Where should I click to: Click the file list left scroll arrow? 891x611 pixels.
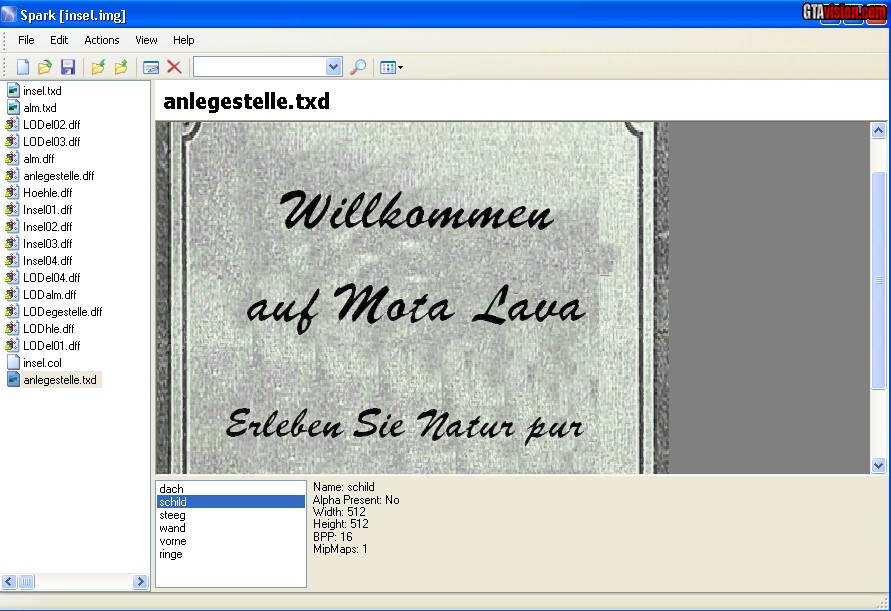(9, 581)
